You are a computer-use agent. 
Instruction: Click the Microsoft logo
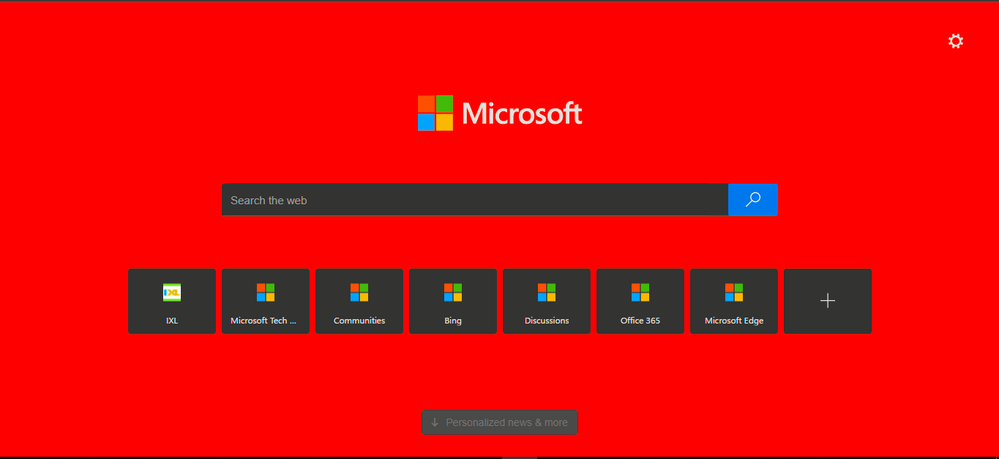click(500, 113)
